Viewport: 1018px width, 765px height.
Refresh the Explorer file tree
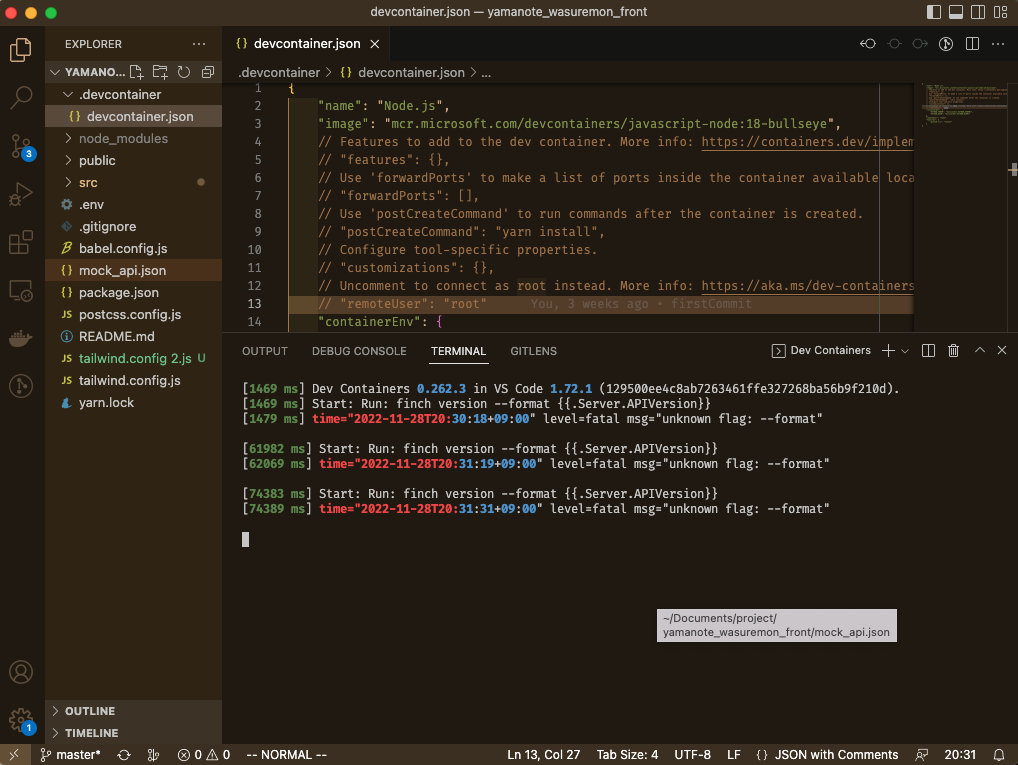pyautogui.click(x=184, y=72)
